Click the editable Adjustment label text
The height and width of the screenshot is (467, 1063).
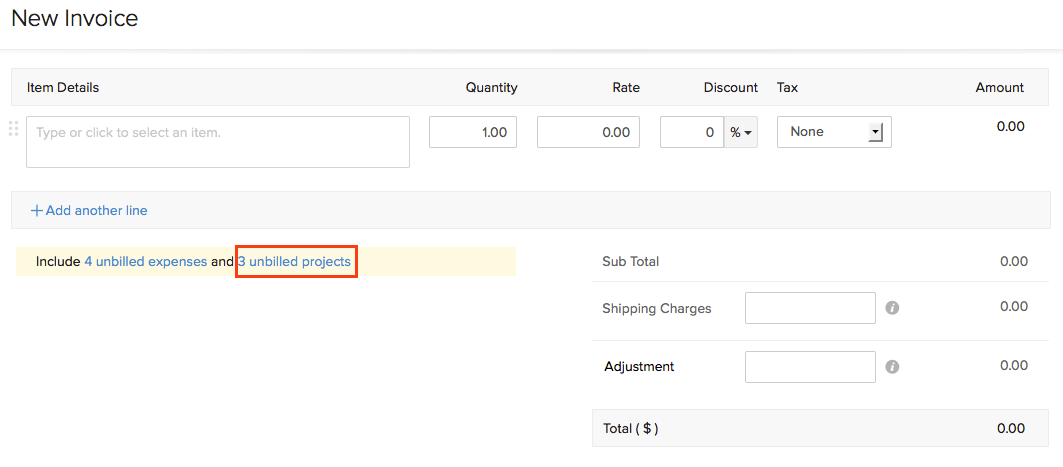tap(639, 367)
